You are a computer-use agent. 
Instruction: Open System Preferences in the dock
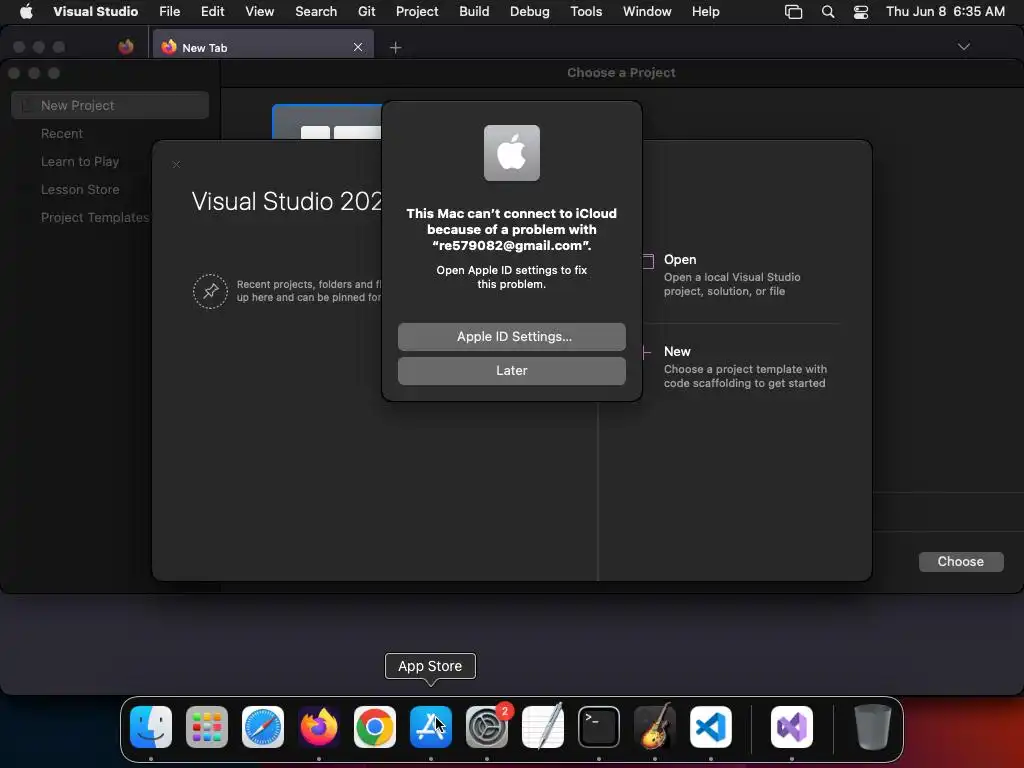[487, 727]
